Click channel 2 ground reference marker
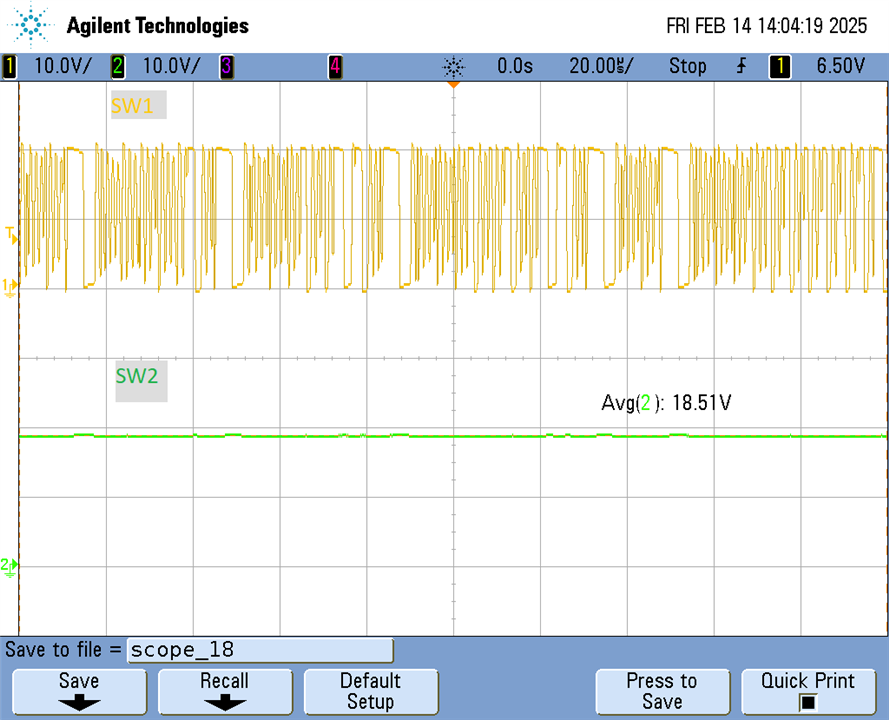This screenshot has height=720, width=889. (x=9, y=566)
